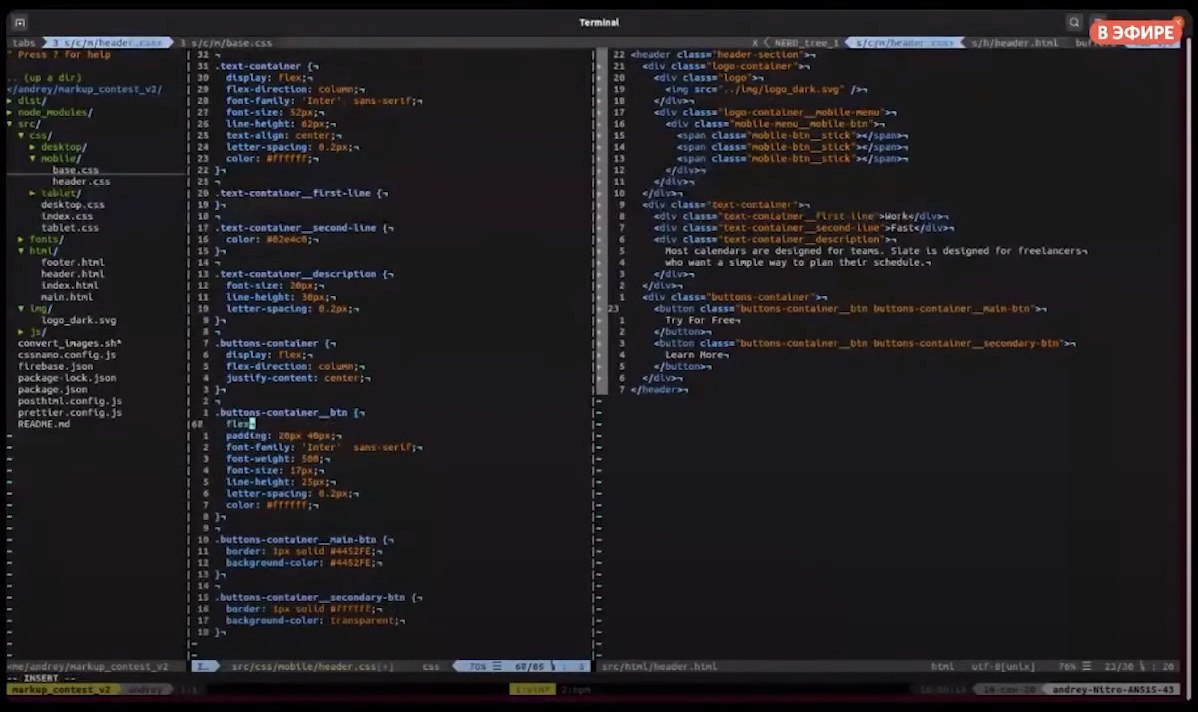Open base.css in the tree

coord(75,170)
